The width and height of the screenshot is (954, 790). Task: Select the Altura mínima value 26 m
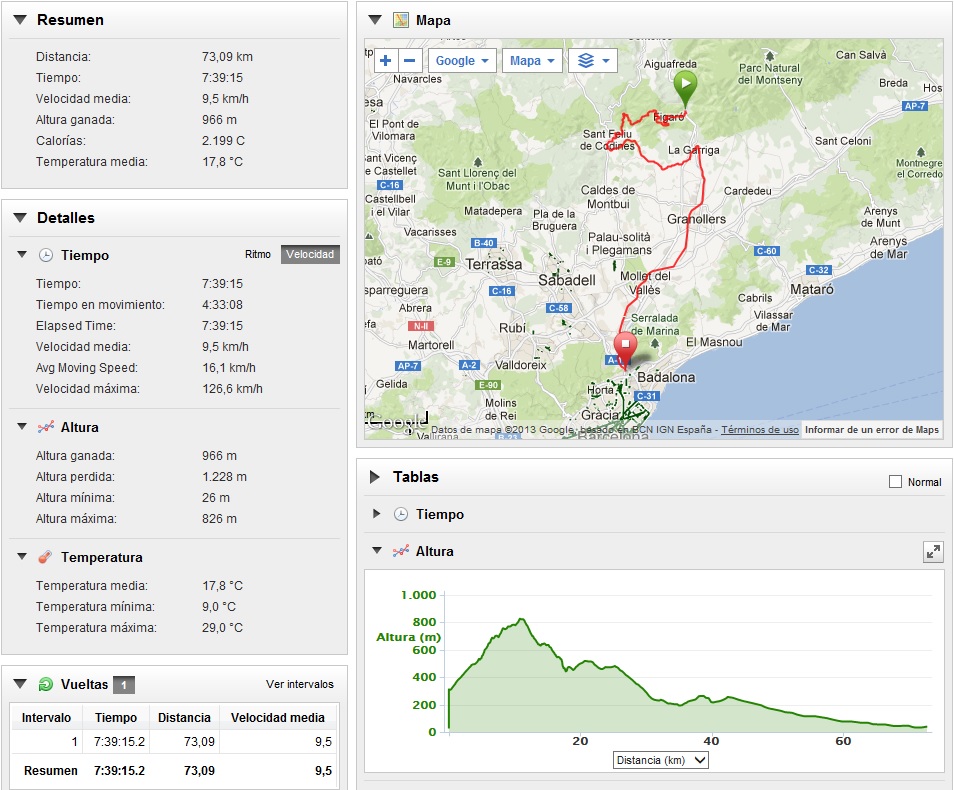[216, 498]
